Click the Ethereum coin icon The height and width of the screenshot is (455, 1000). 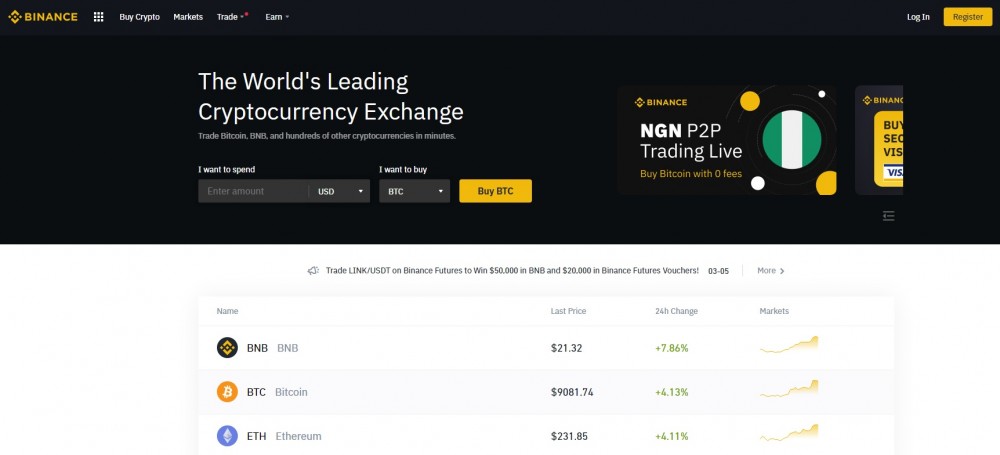coord(227,436)
